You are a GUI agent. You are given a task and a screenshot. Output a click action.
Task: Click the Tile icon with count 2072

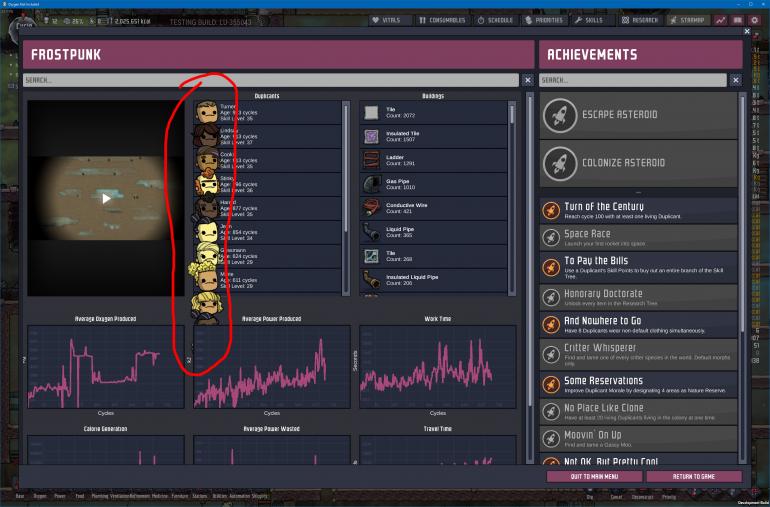click(x=371, y=113)
